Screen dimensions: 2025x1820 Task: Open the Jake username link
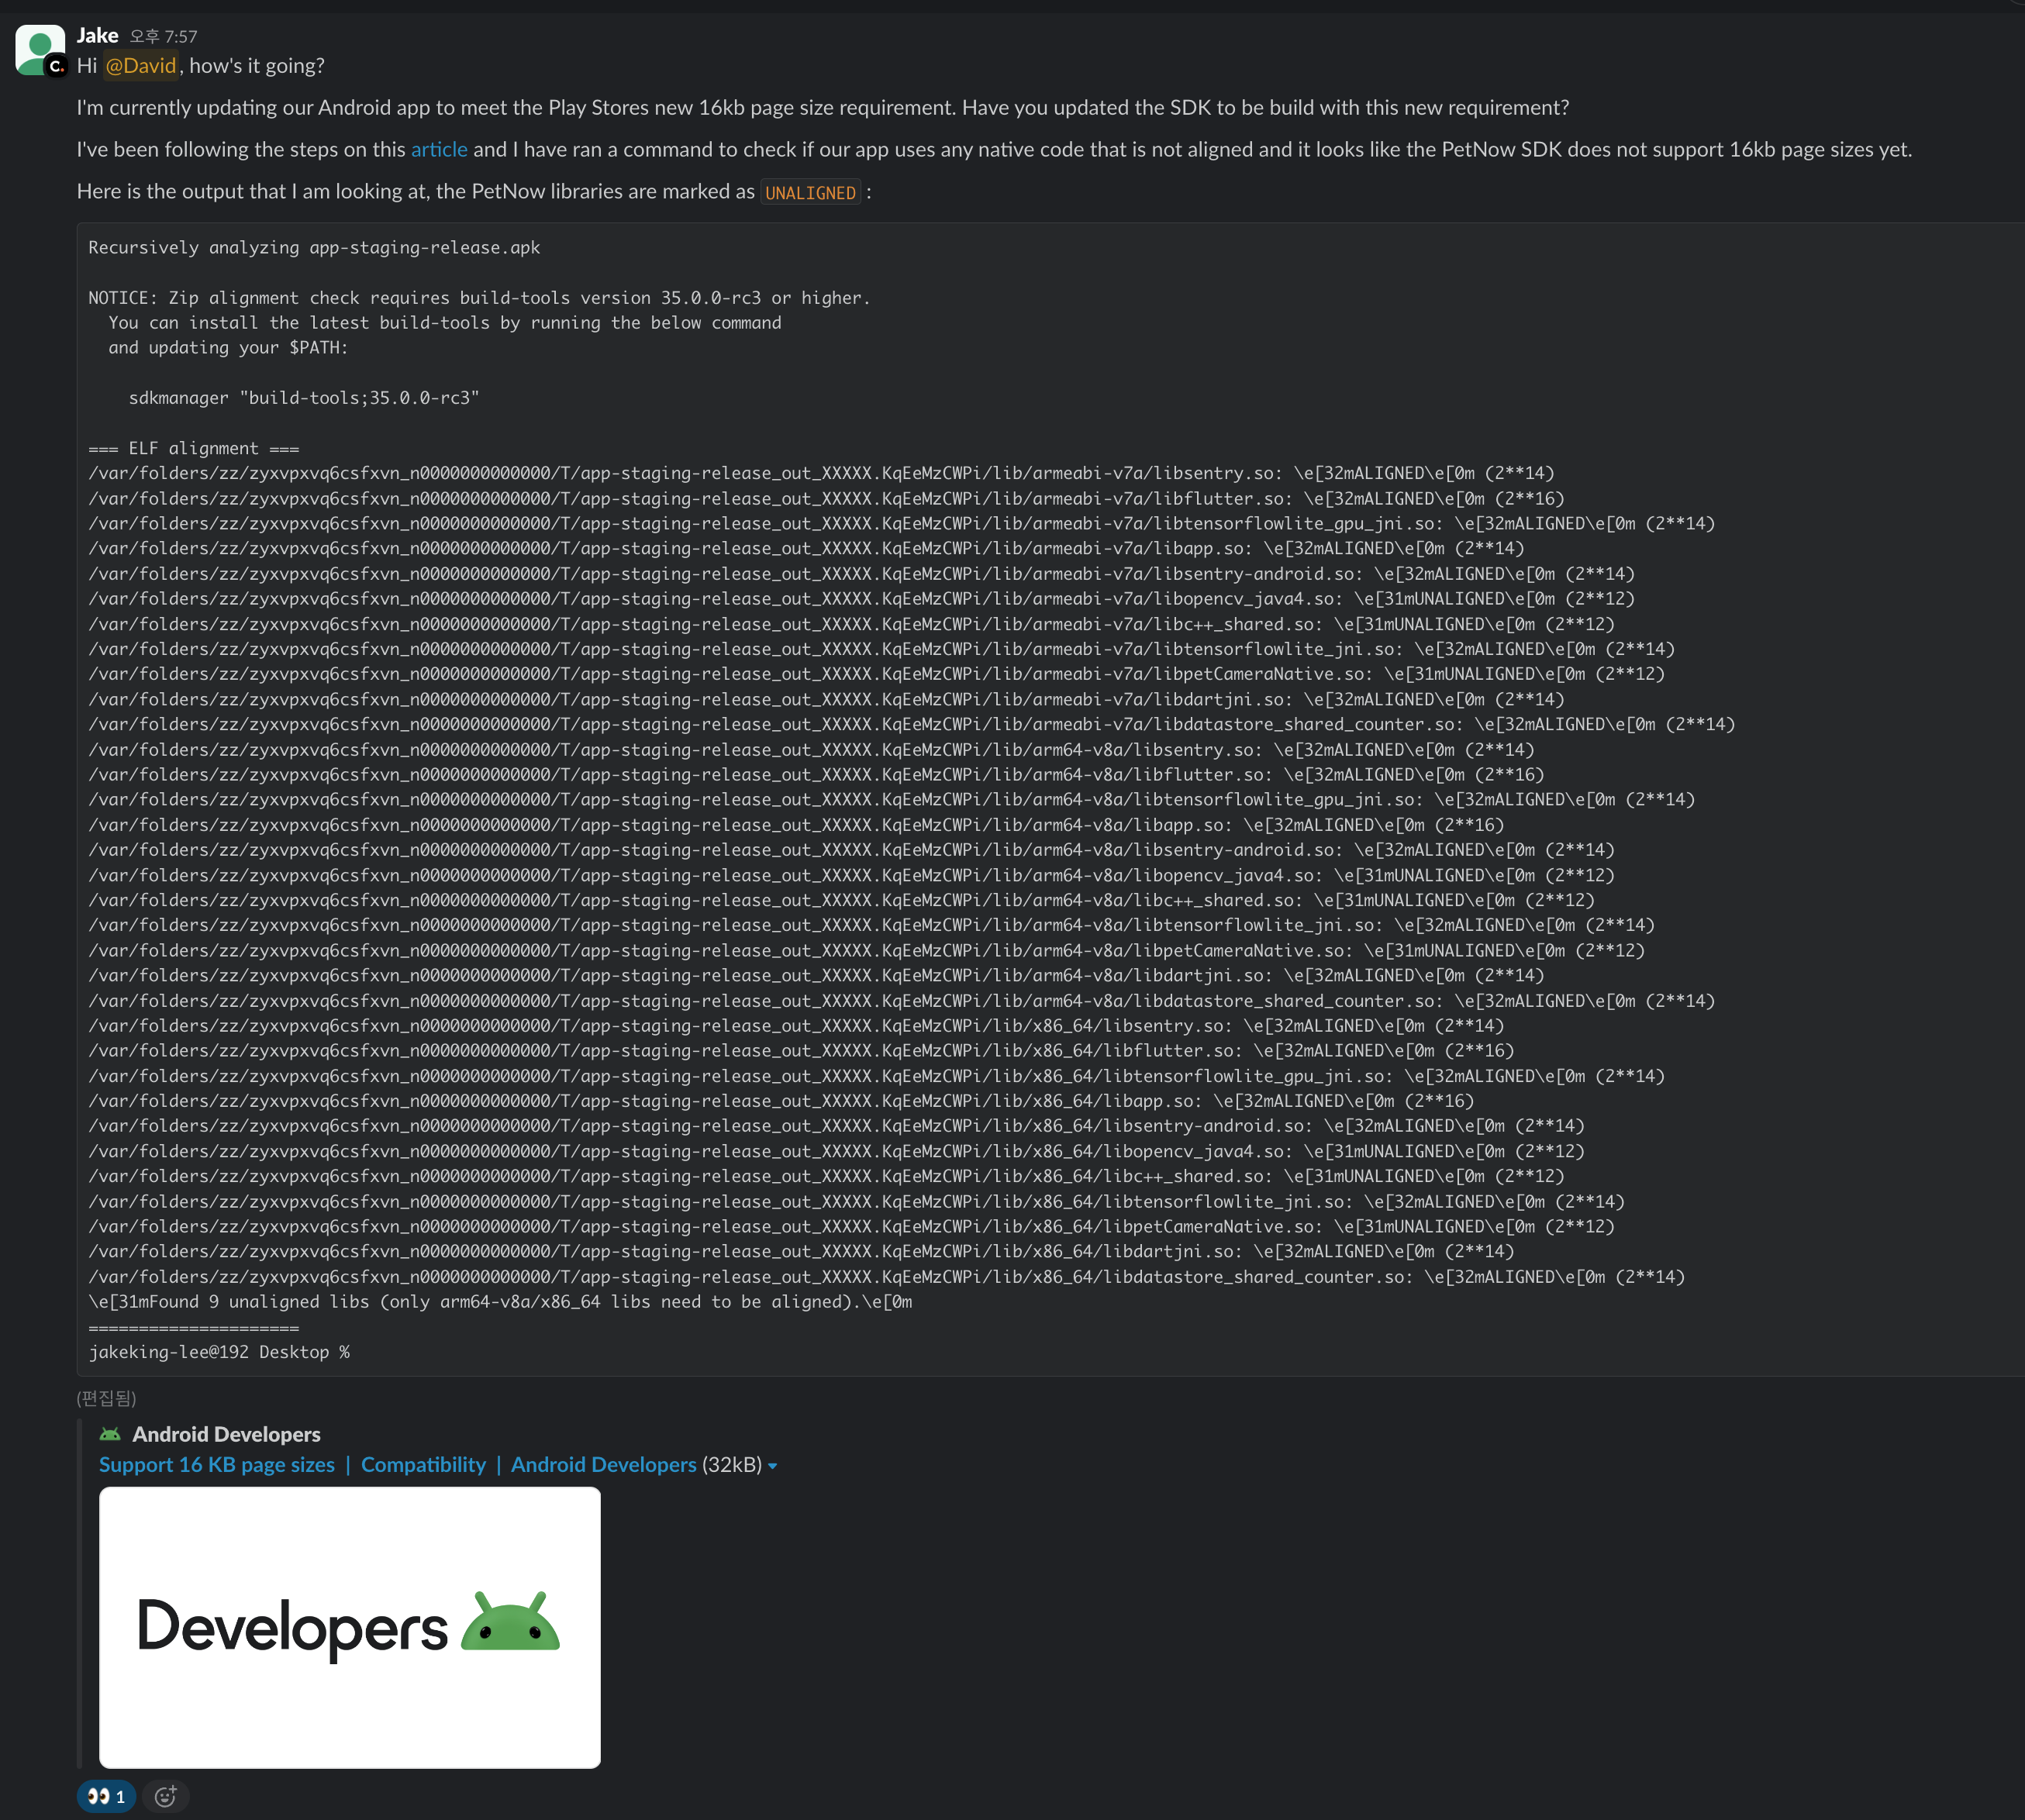click(97, 35)
